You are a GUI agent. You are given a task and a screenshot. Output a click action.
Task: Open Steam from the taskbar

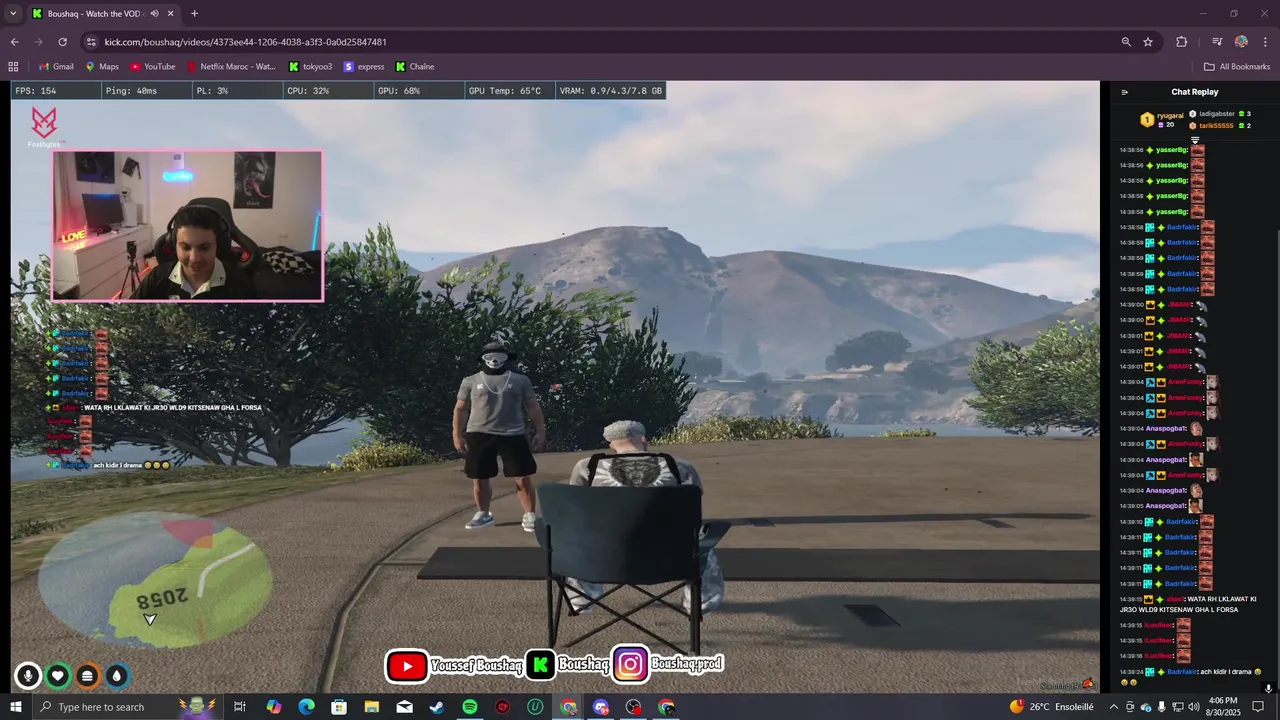[x=437, y=707]
